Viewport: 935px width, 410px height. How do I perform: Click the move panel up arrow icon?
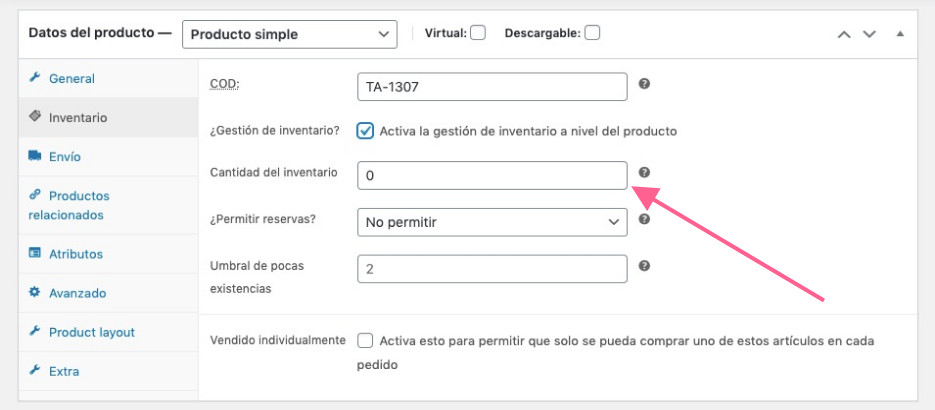click(844, 34)
